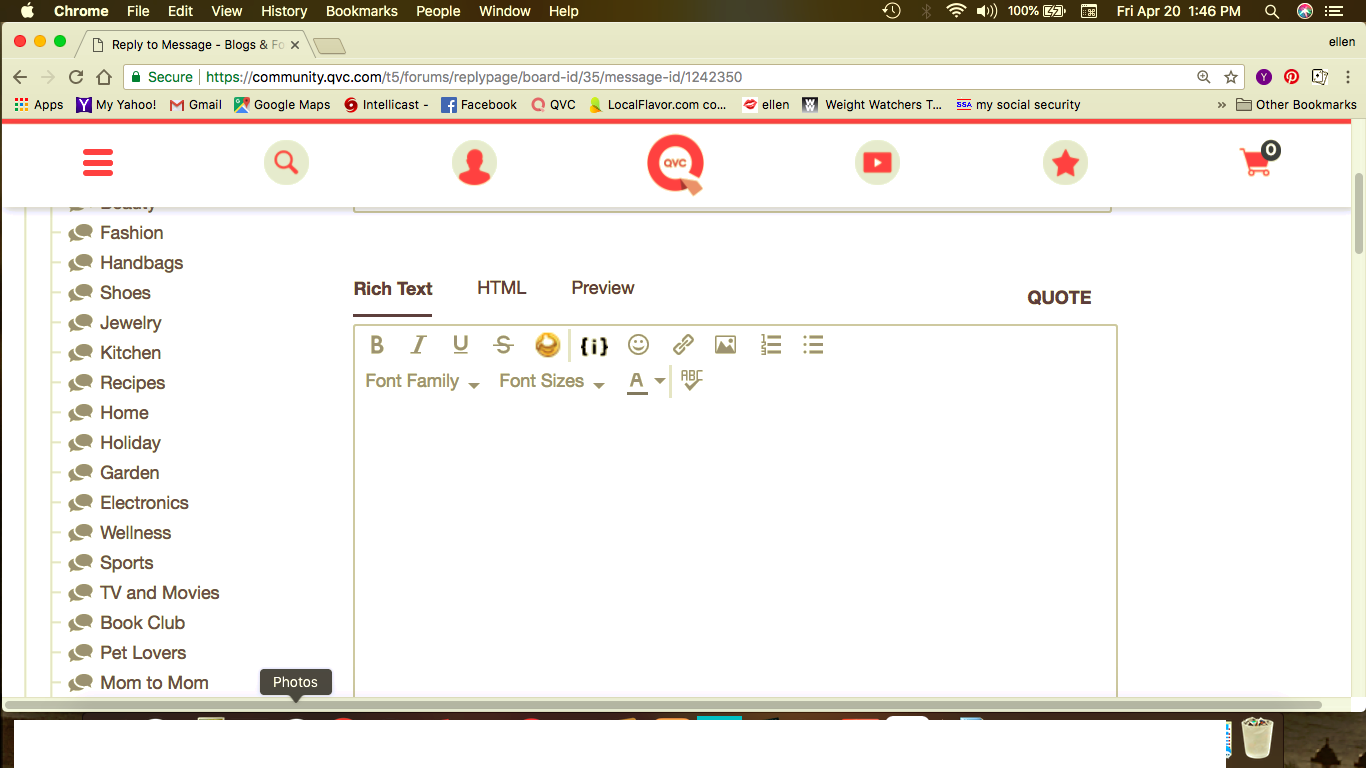Image resolution: width=1366 pixels, height=768 pixels.
Task: Open the shopping cart icon
Action: coord(1258,161)
